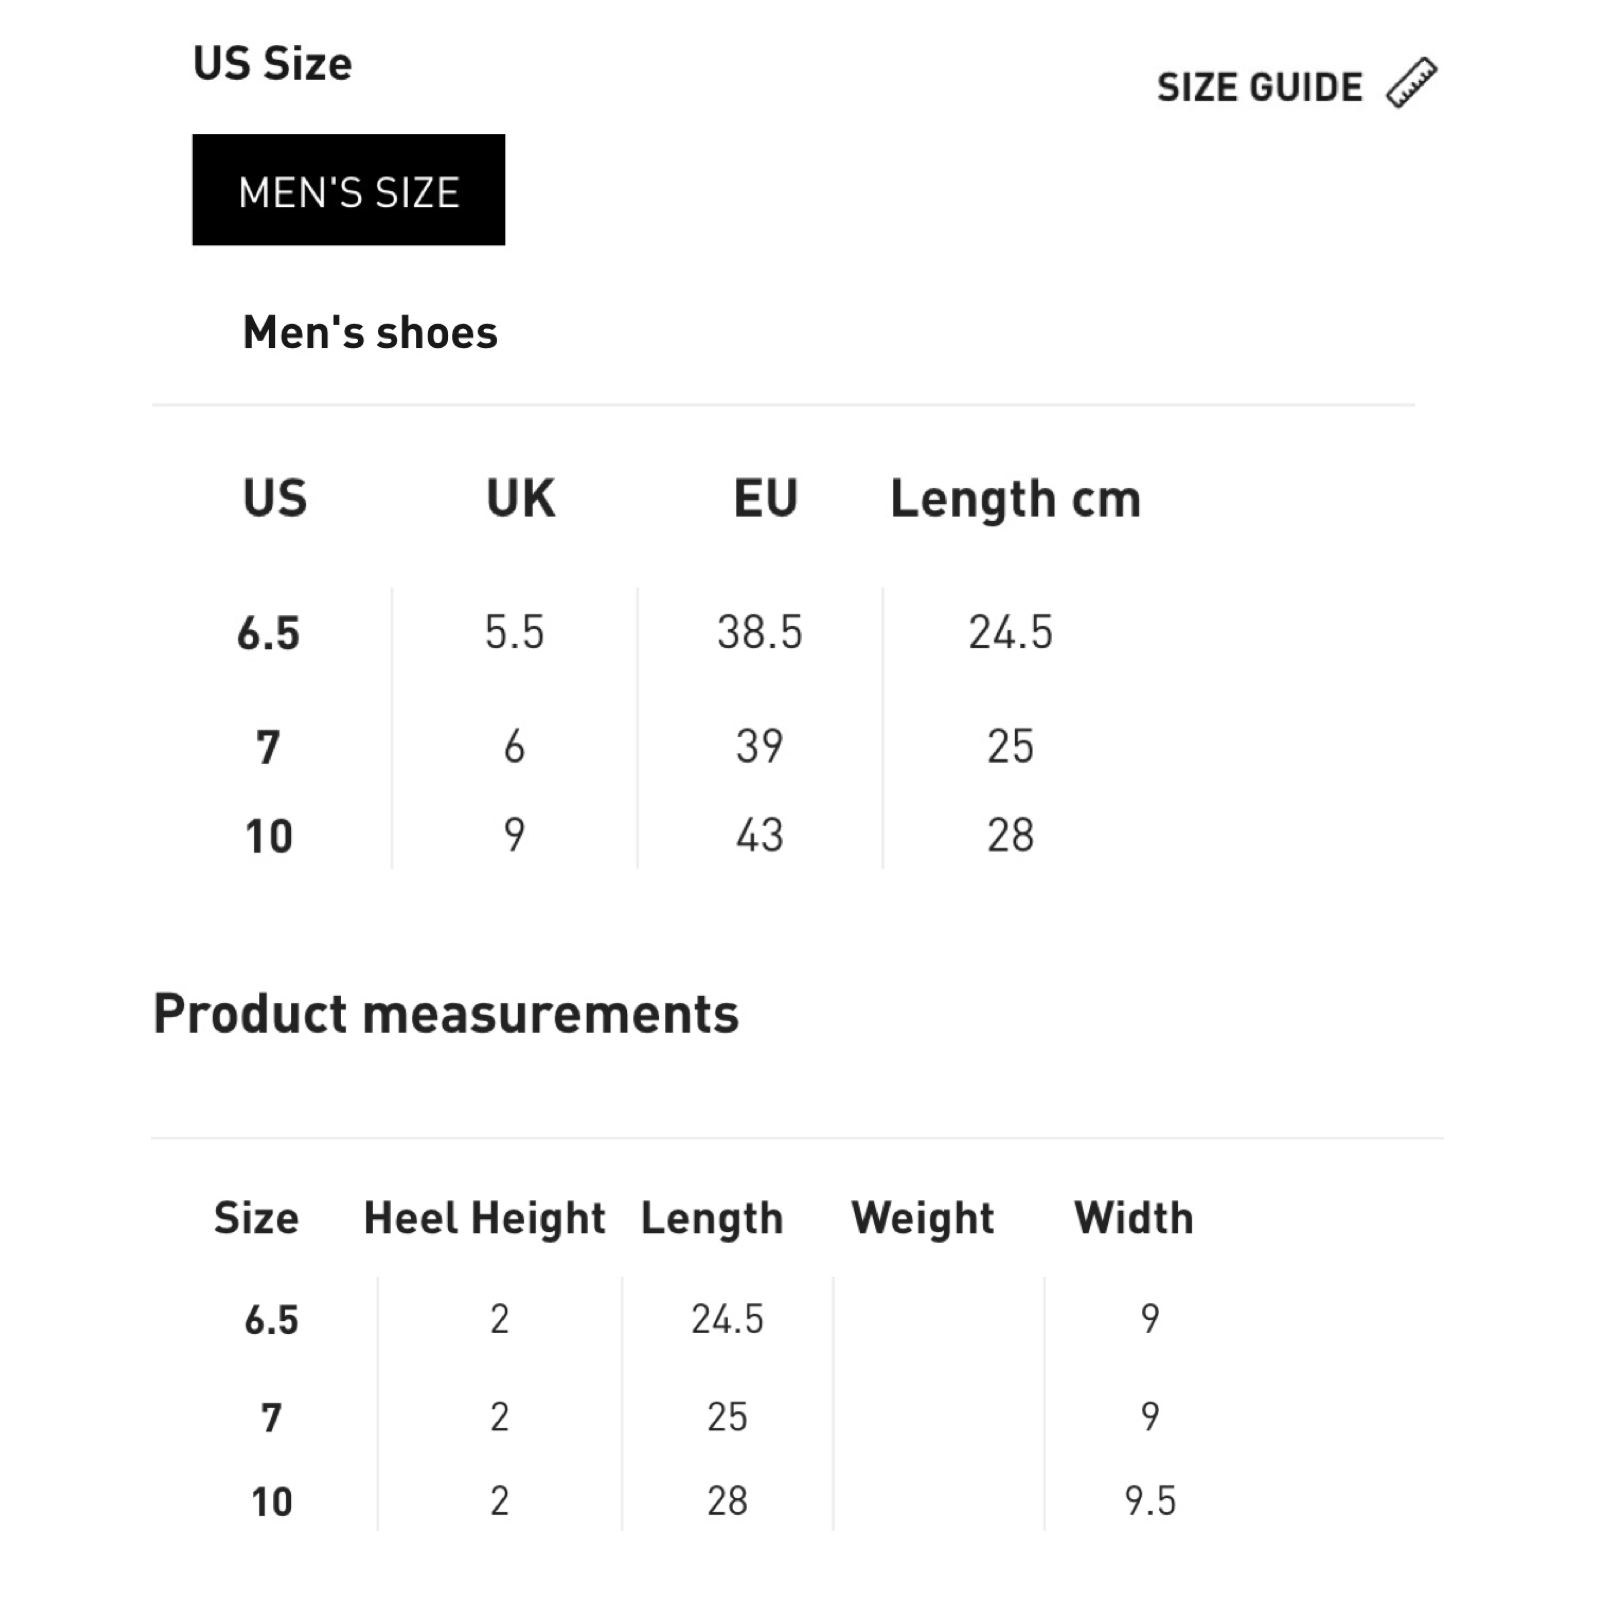
Task: Click the US Size heading
Action: tap(272, 64)
